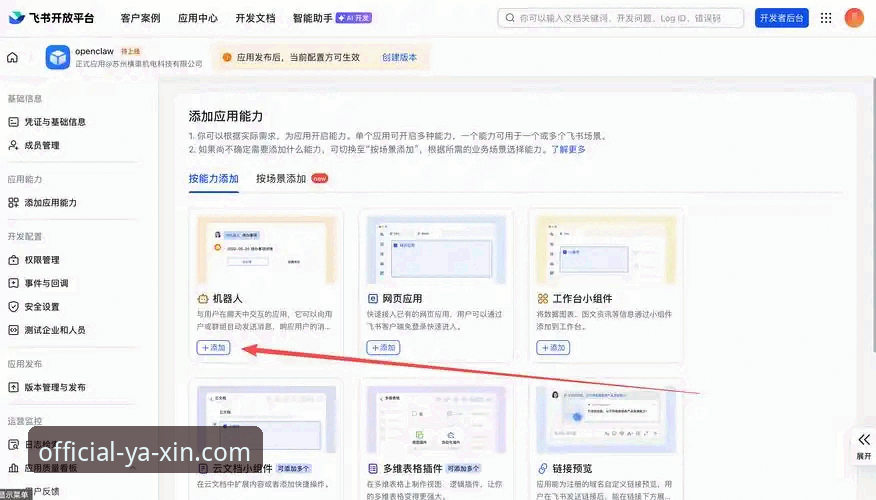The image size is (876, 500).
Task: Click the 创建版本 link
Action: click(399, 58)
